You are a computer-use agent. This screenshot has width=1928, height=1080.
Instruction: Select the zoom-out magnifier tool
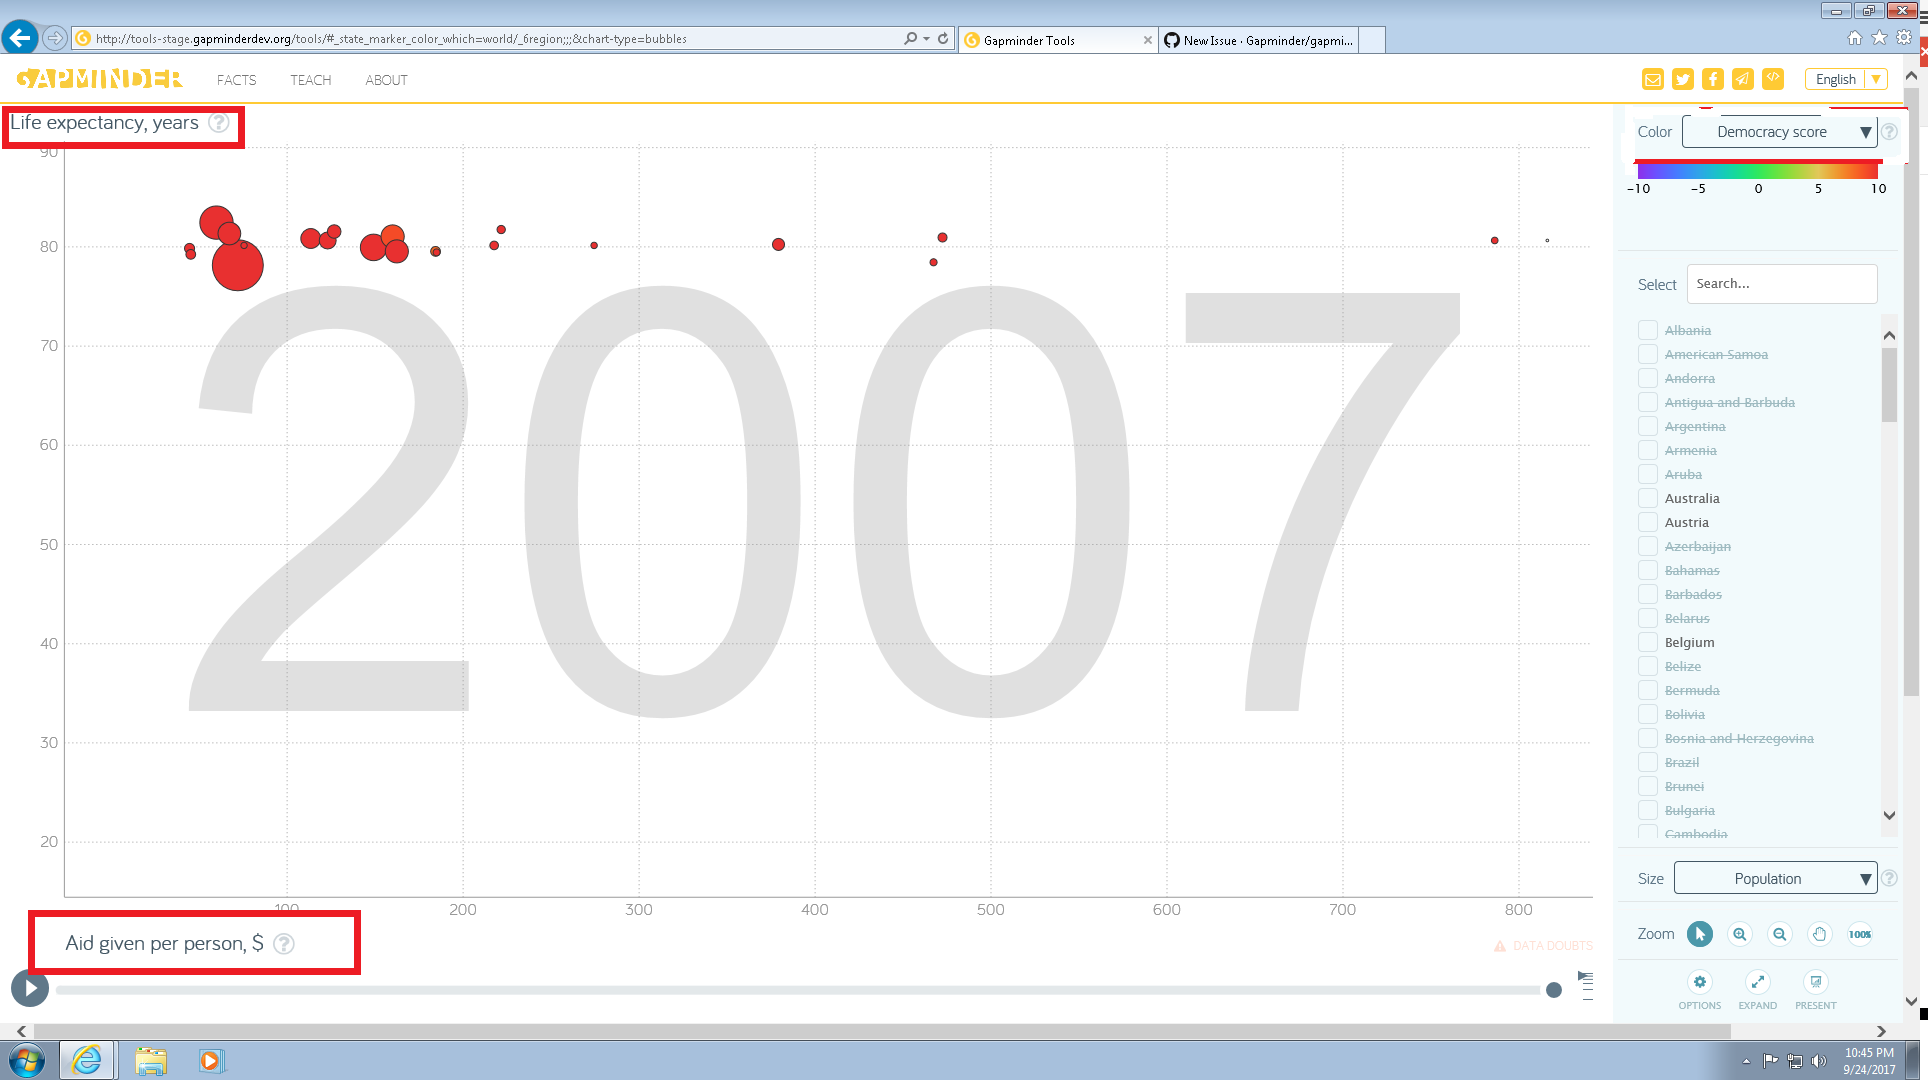coord(1780,934)
